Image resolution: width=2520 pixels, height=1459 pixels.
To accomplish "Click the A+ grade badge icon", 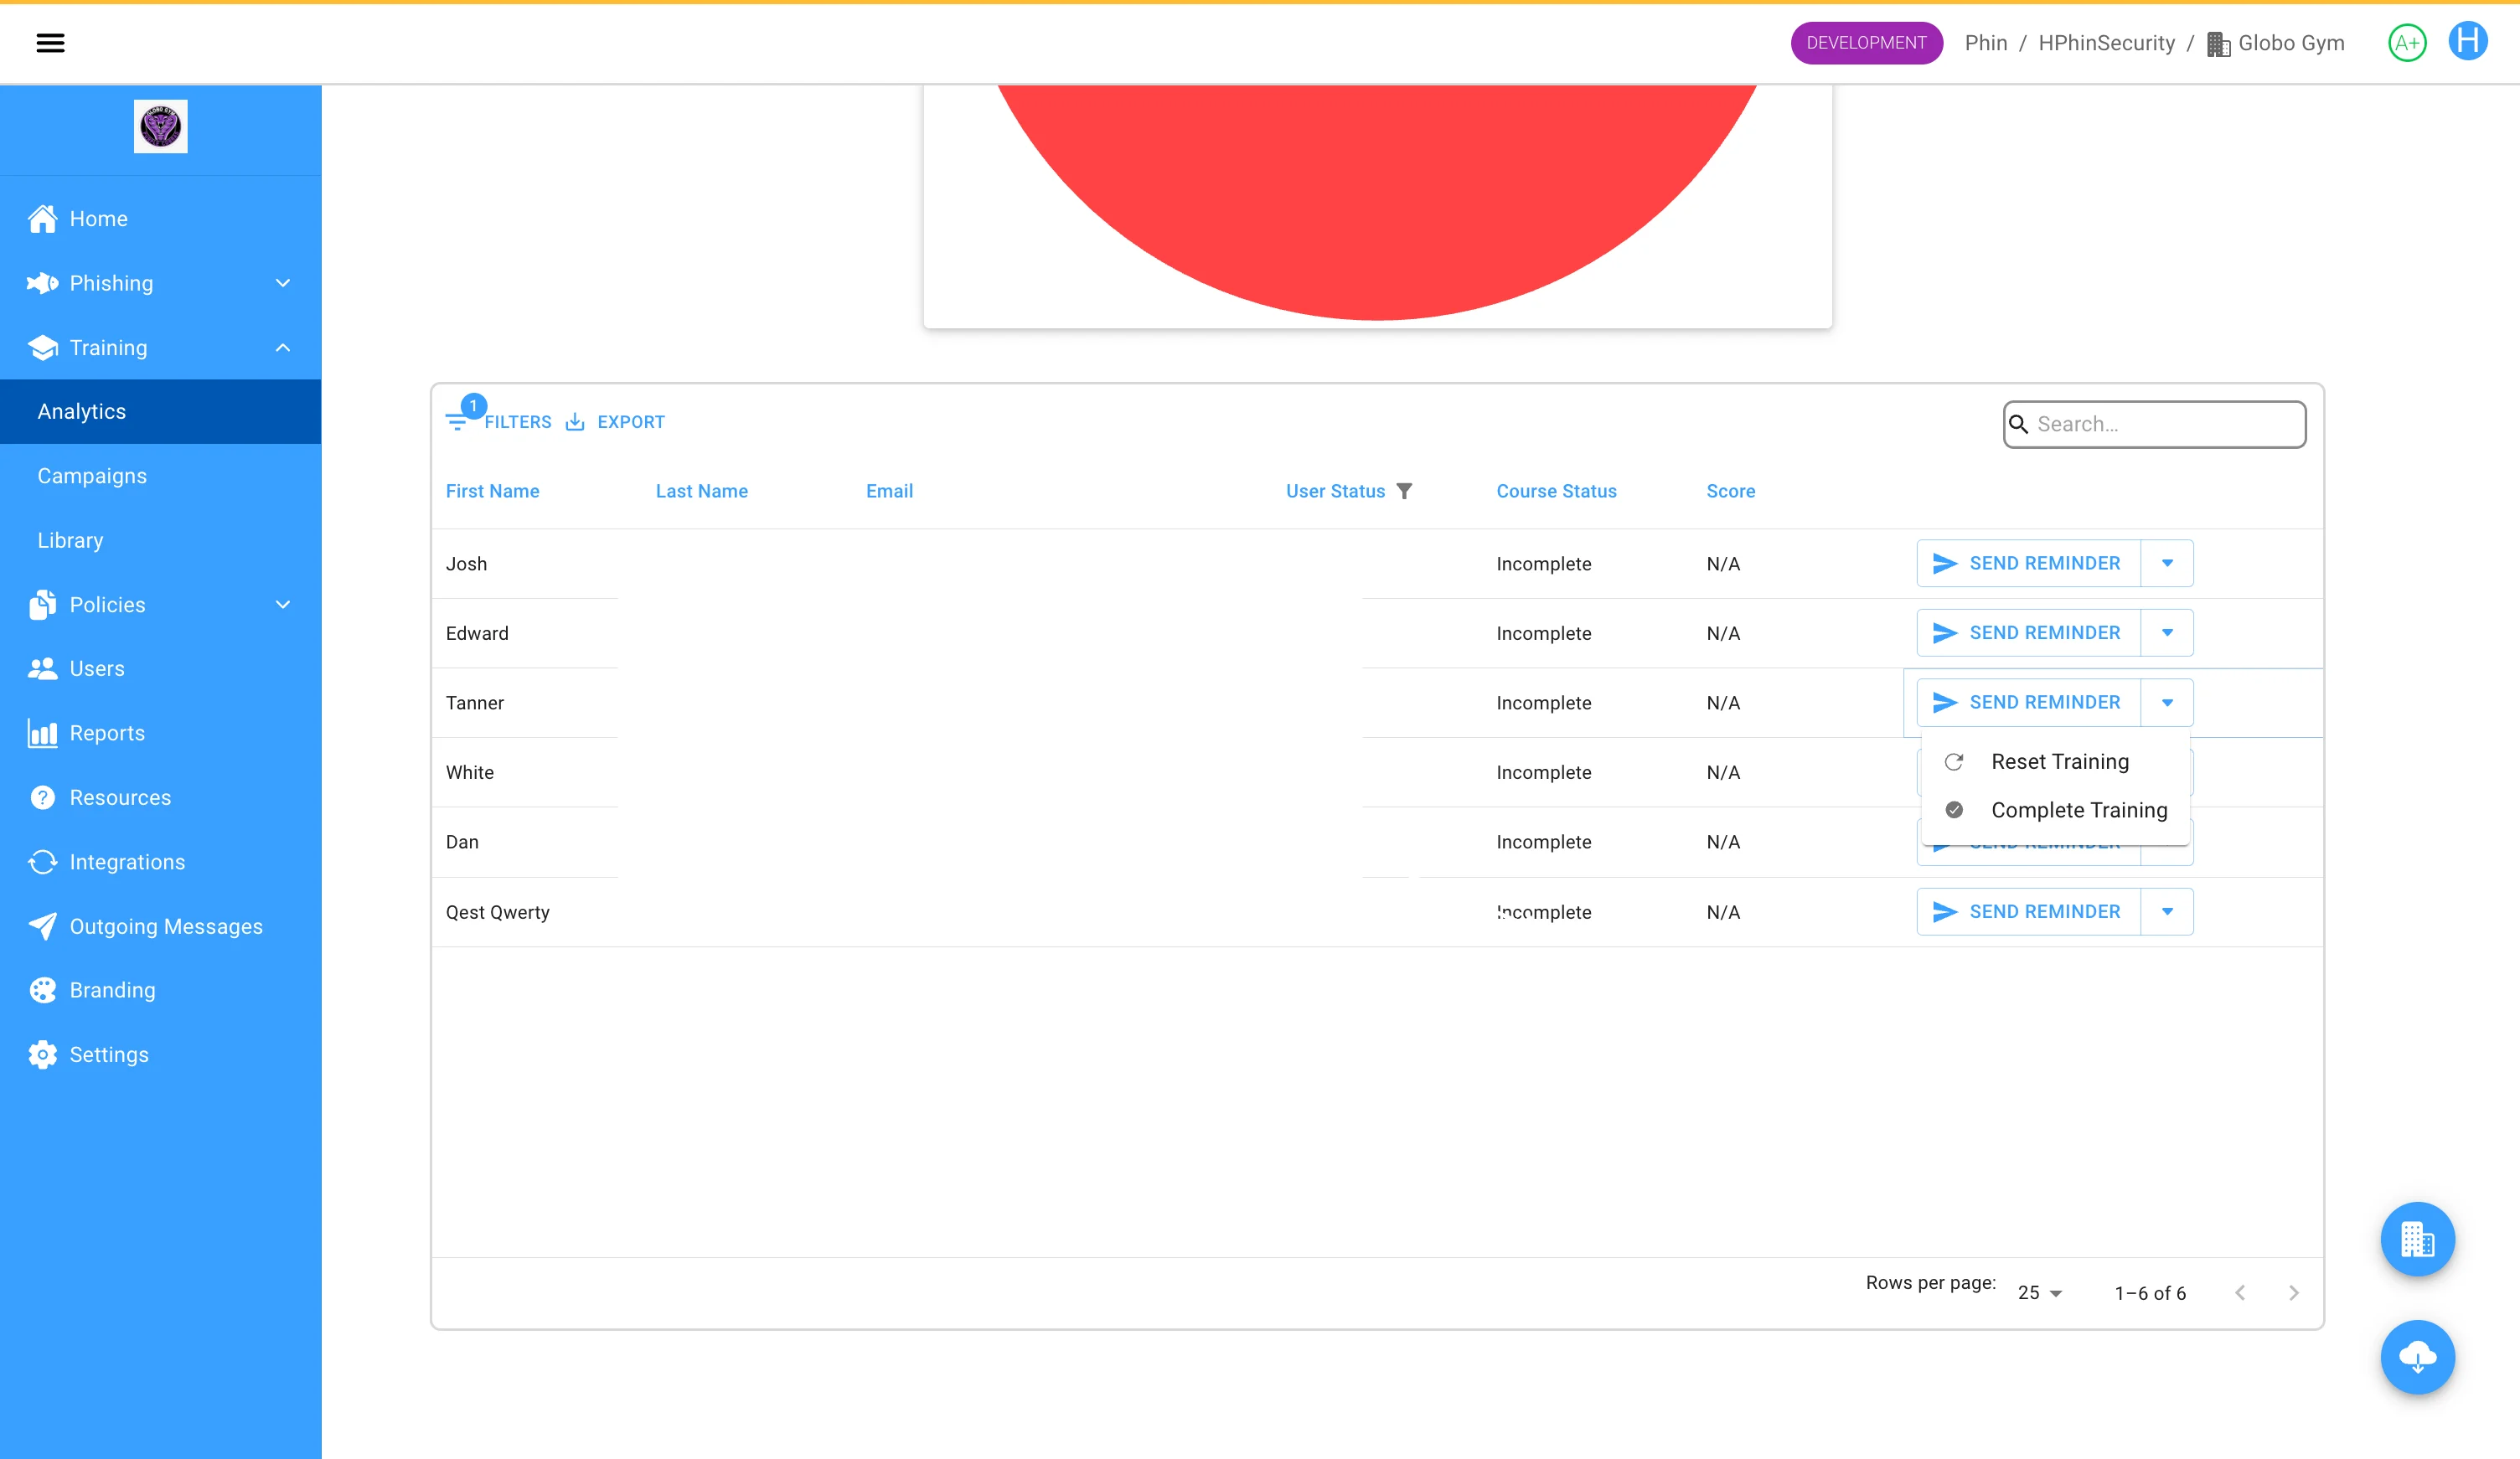I will 2406,43.
